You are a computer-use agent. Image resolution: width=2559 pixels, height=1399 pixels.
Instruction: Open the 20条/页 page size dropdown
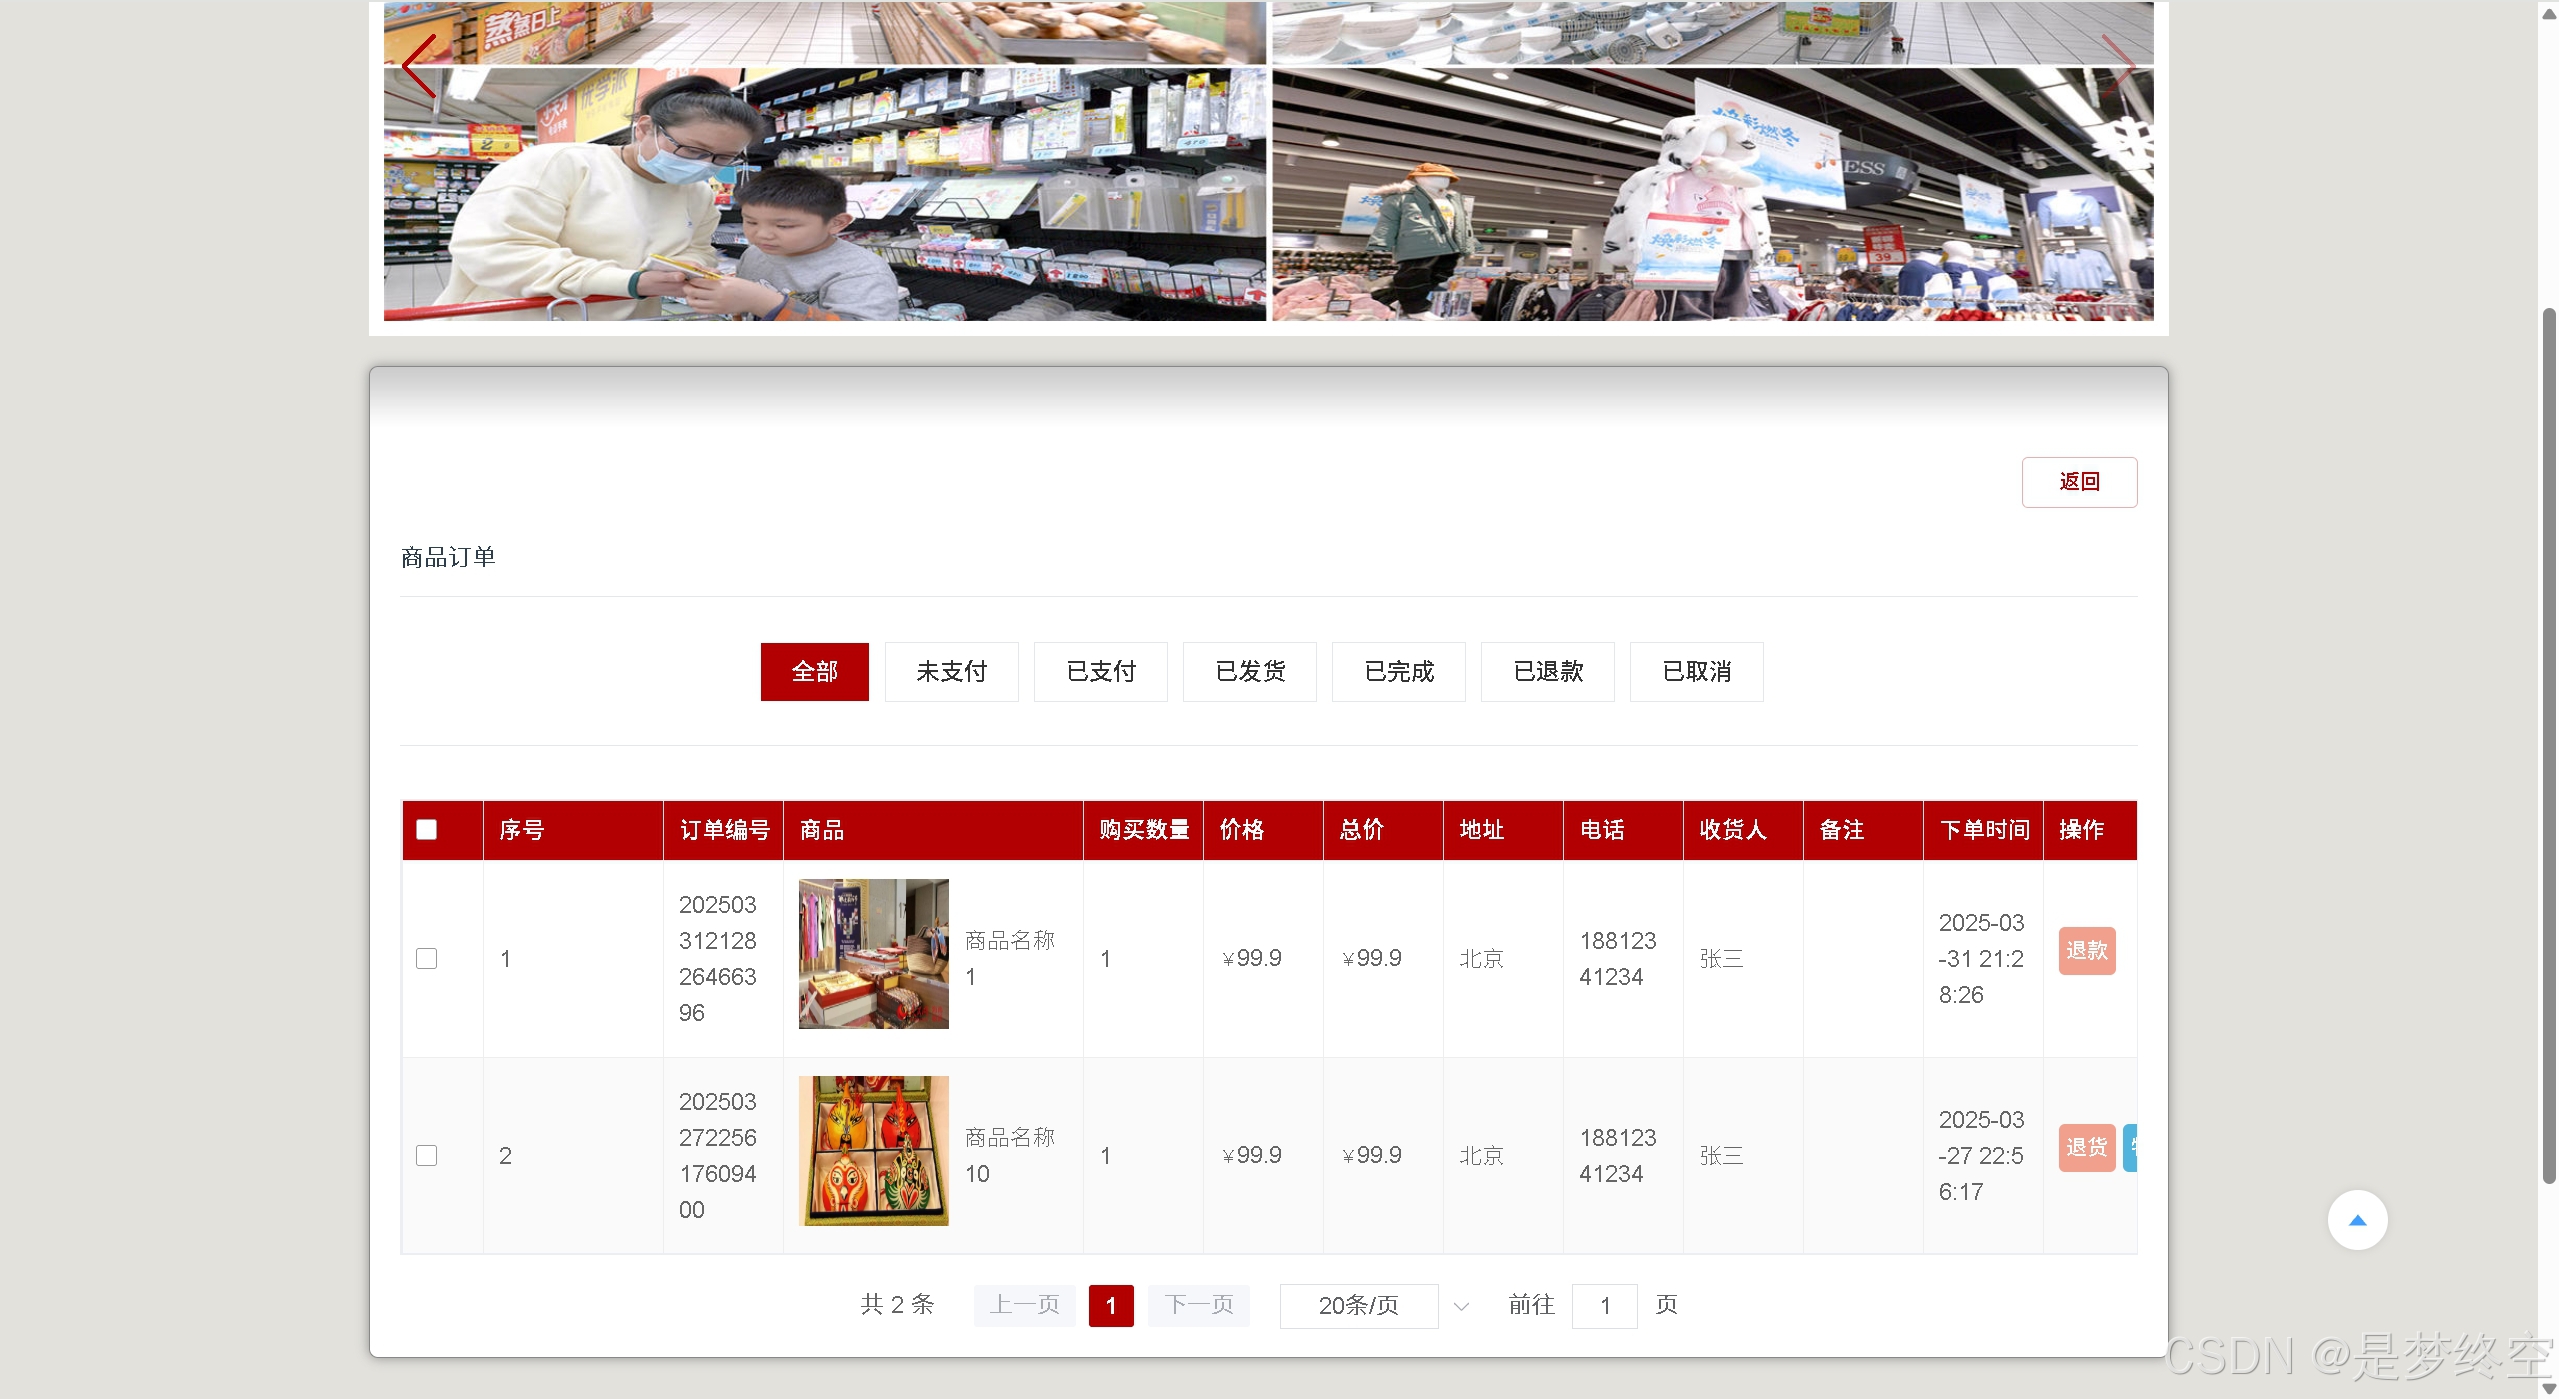(x=1358, y=1306)
